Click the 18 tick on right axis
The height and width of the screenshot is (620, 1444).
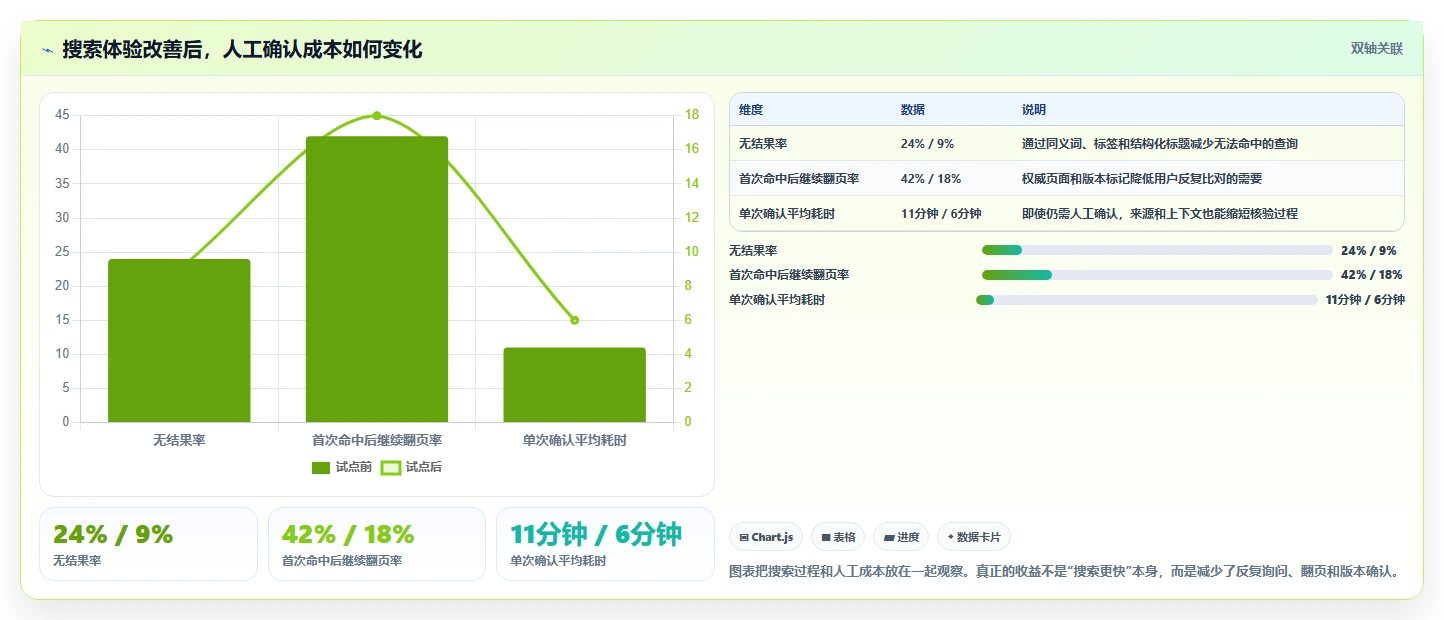691,115
